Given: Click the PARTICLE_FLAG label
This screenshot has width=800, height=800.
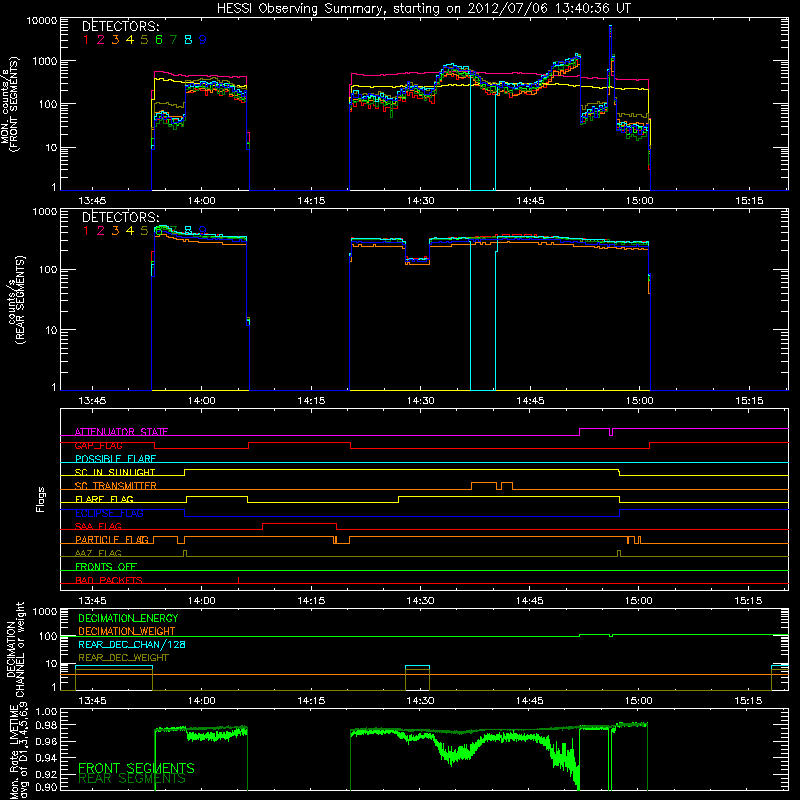Looking at the screenshot, I should coord(112,539).
